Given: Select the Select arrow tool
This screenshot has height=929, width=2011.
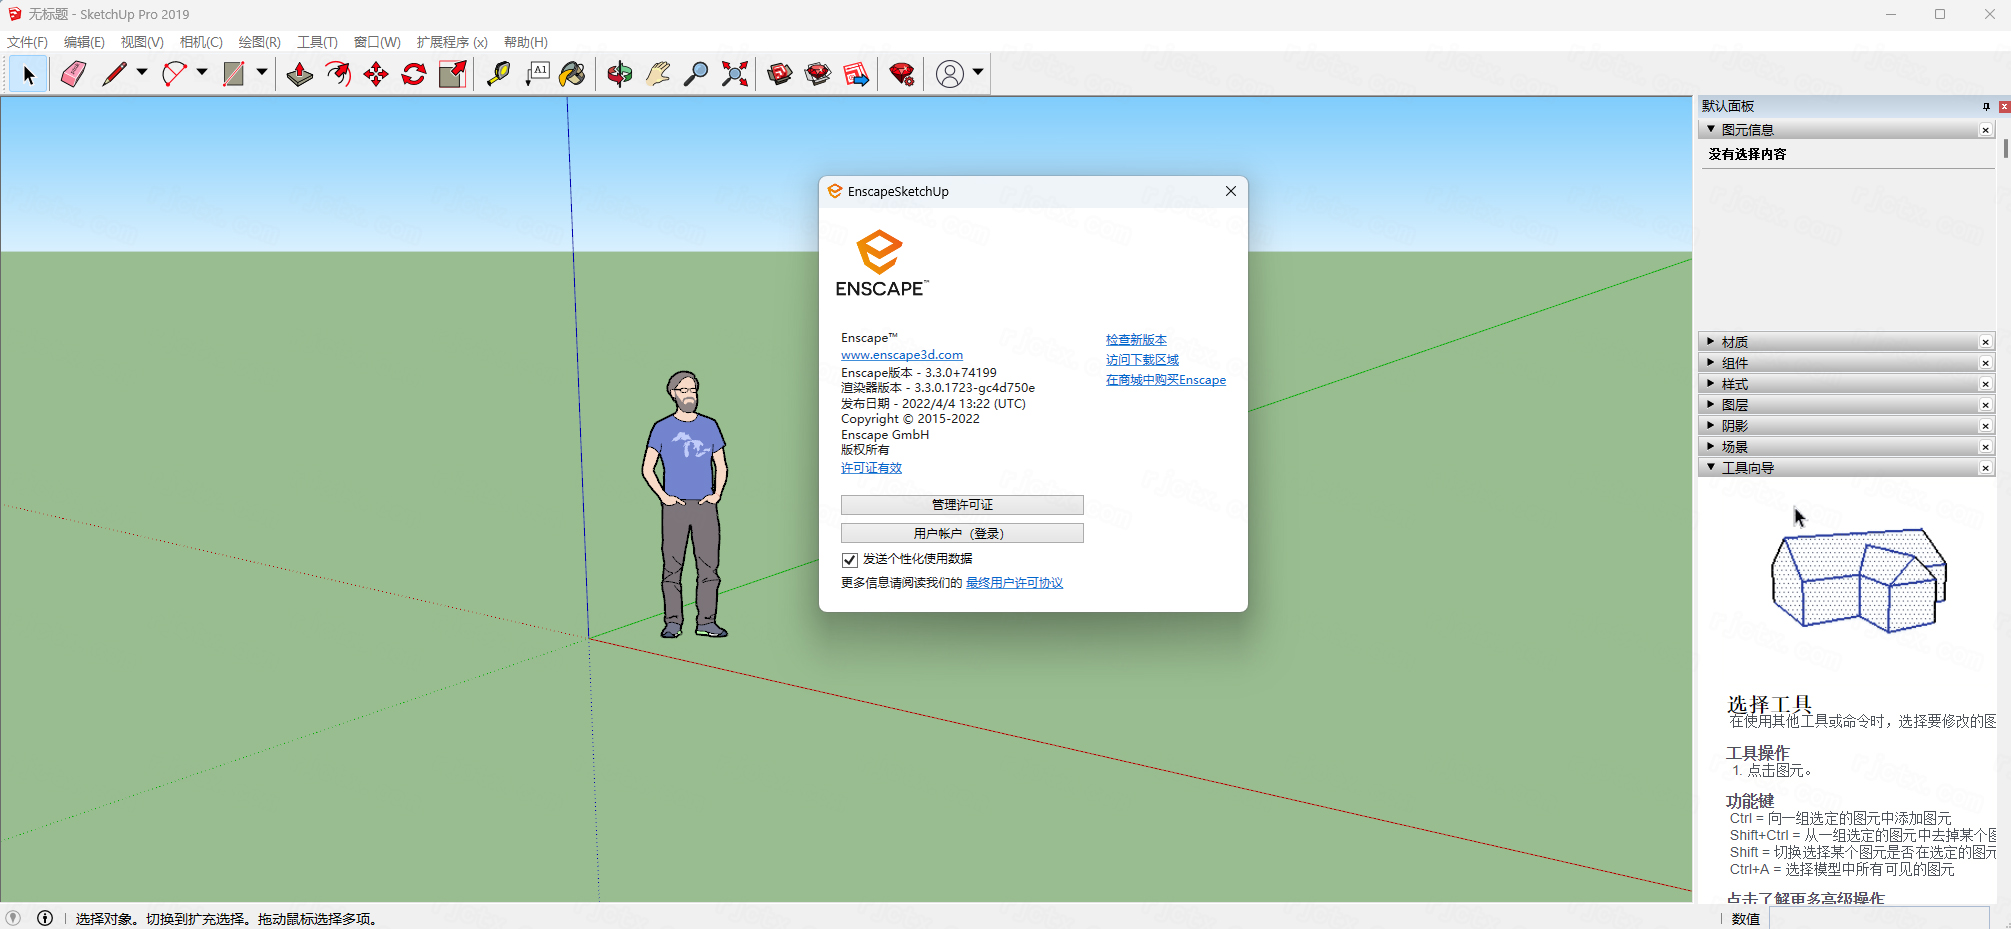Looking at the screenshot, I should (x=28, y=74).
